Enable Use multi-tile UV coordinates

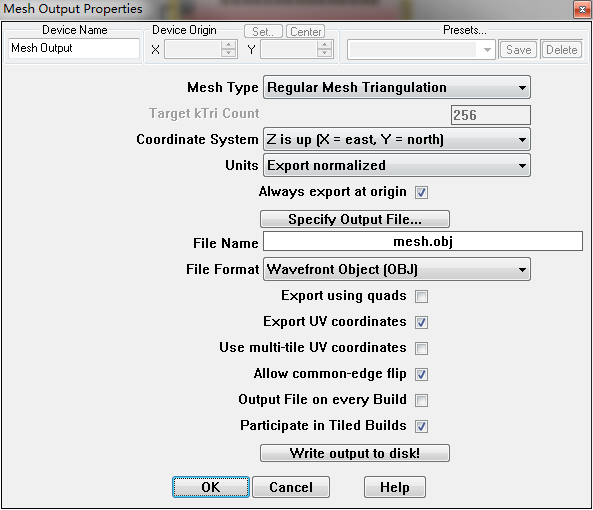click(421, 348)
